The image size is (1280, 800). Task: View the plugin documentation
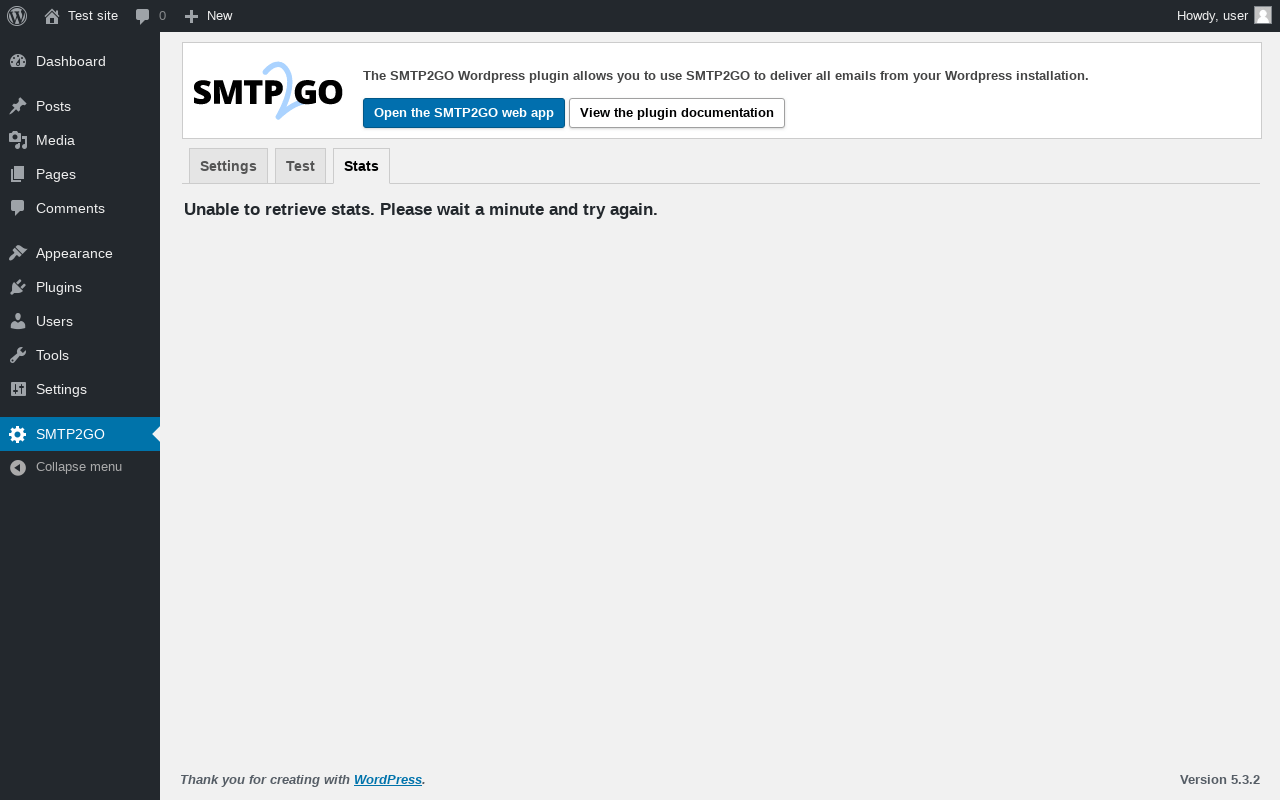tap(677, 113)
